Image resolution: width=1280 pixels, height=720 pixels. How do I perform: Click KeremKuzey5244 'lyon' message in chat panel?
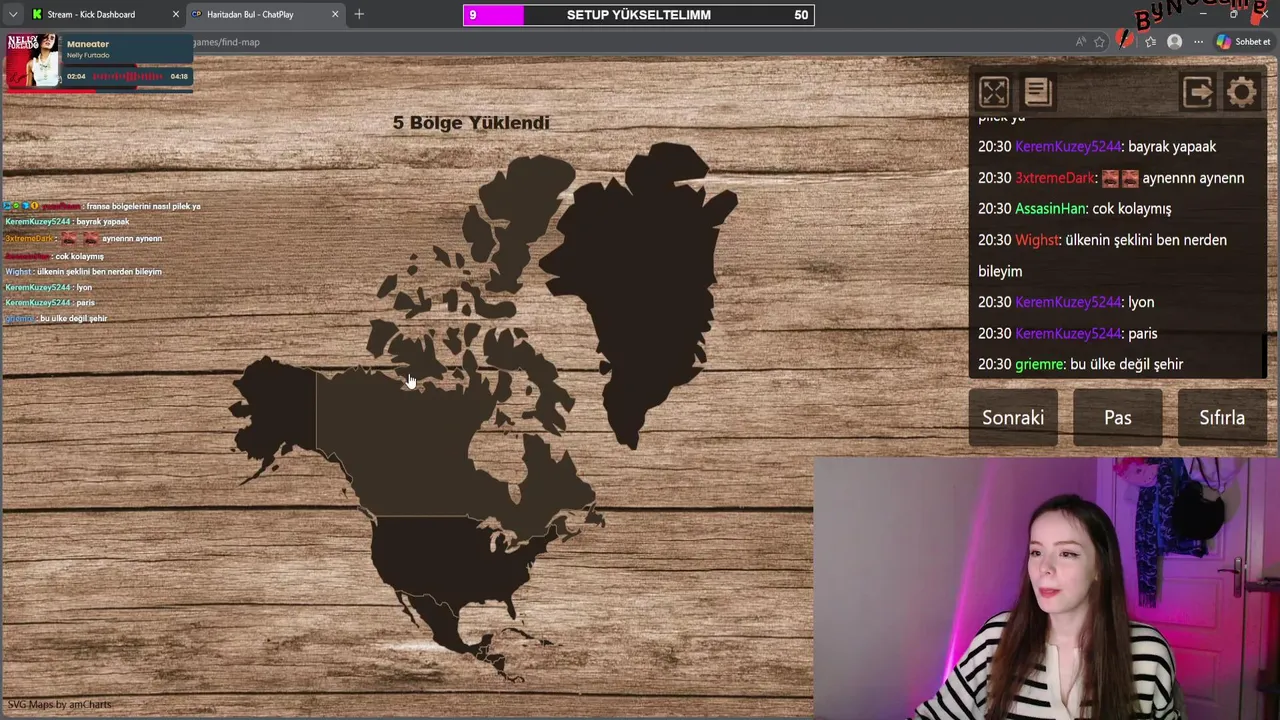pos(1066,302)
